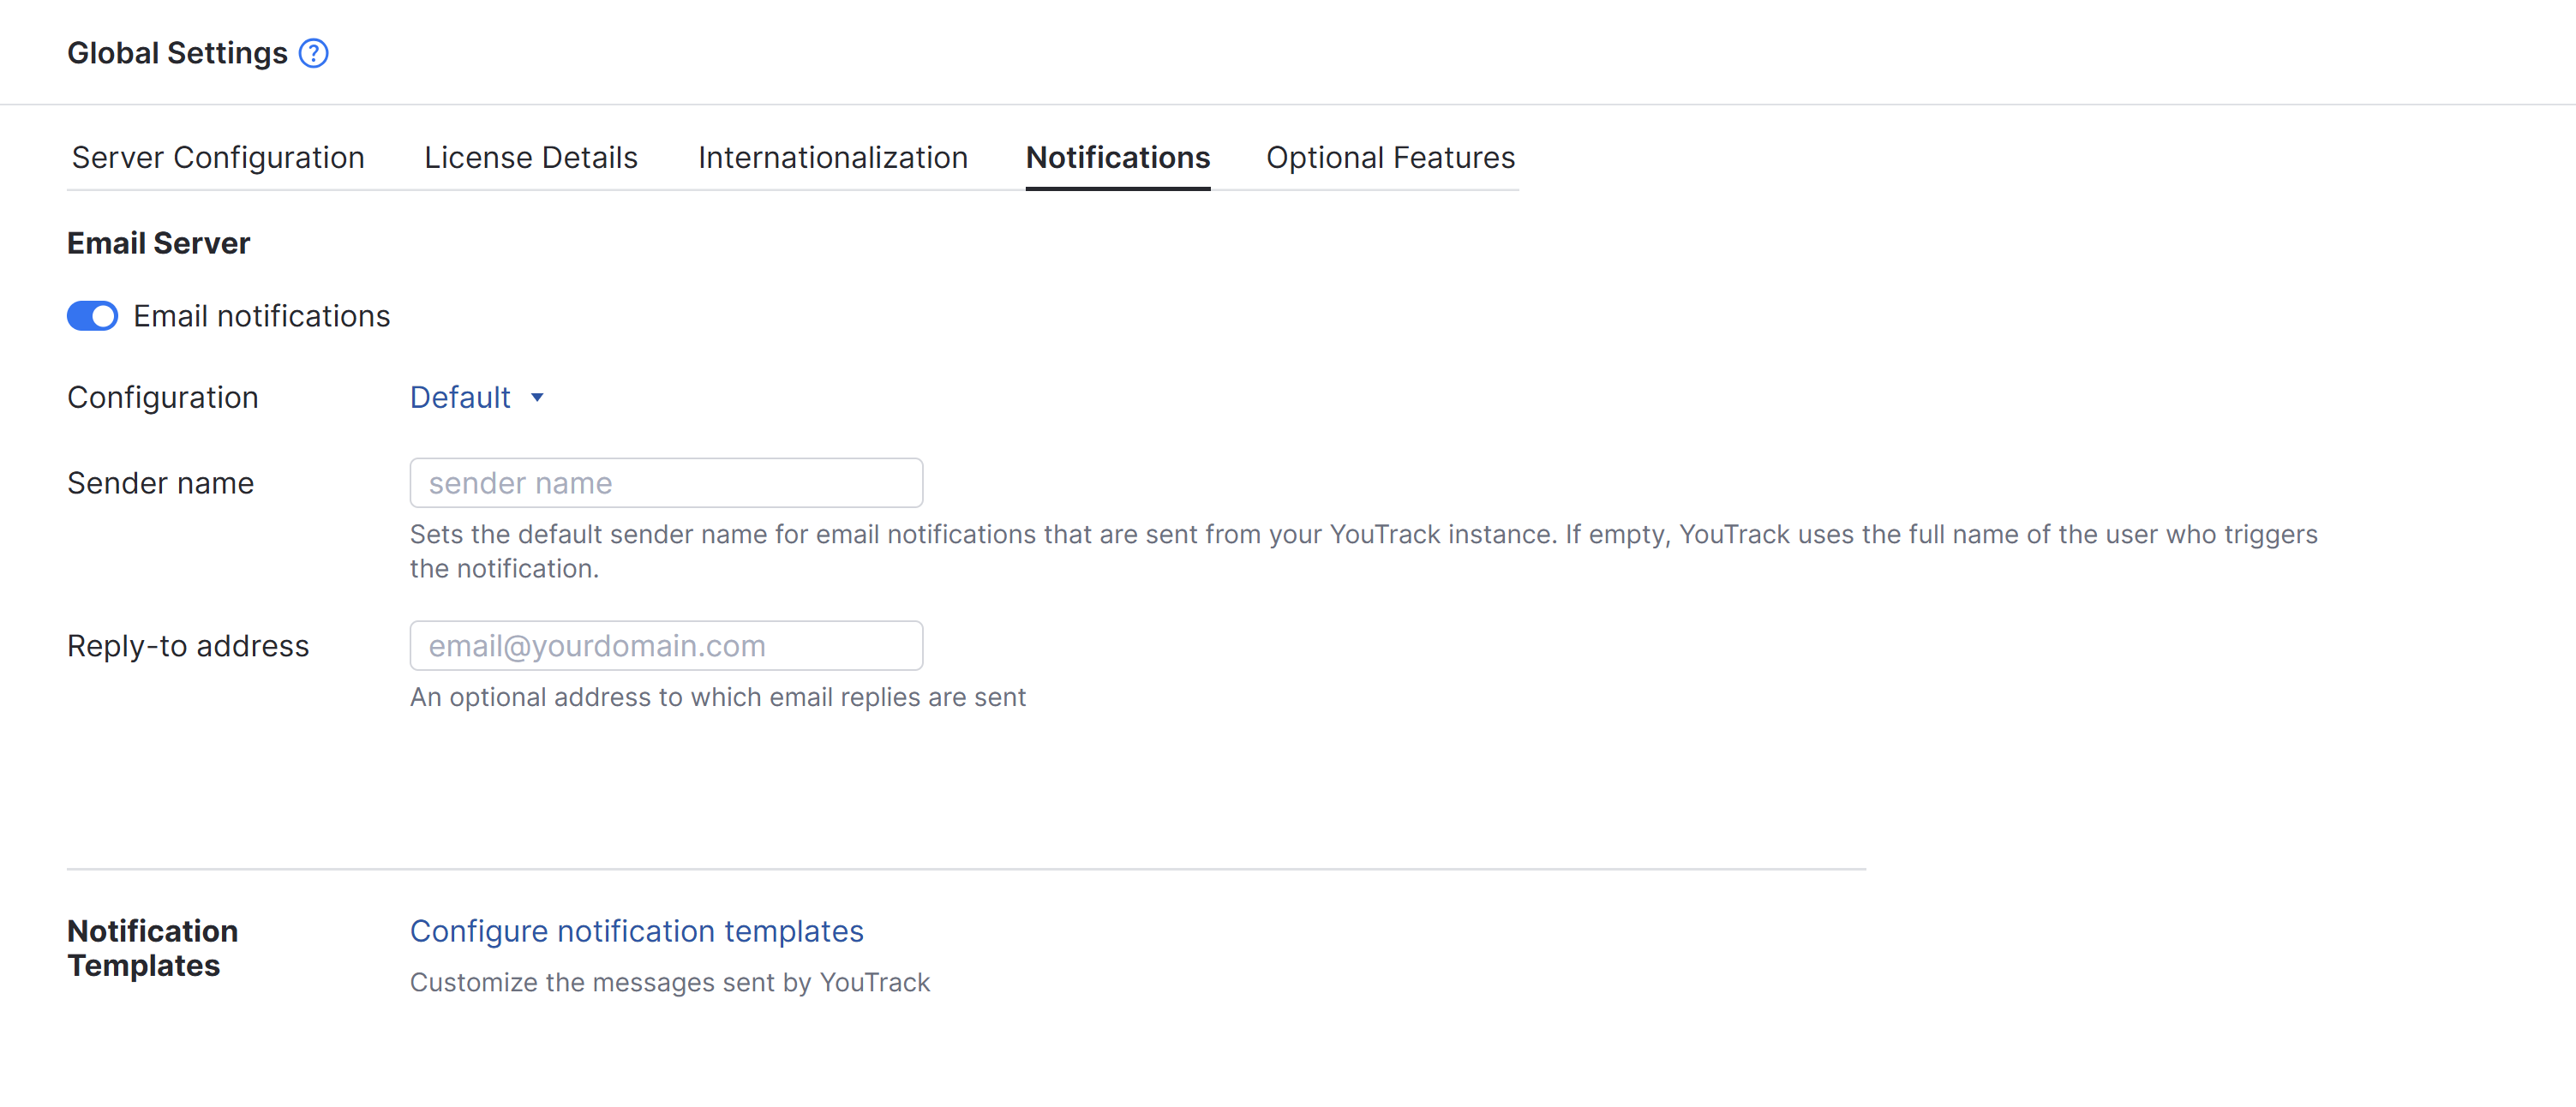The width and height of the screenshot is (2576, 1107).
Task: Open Configure notification templates
Action: point(636,931)
